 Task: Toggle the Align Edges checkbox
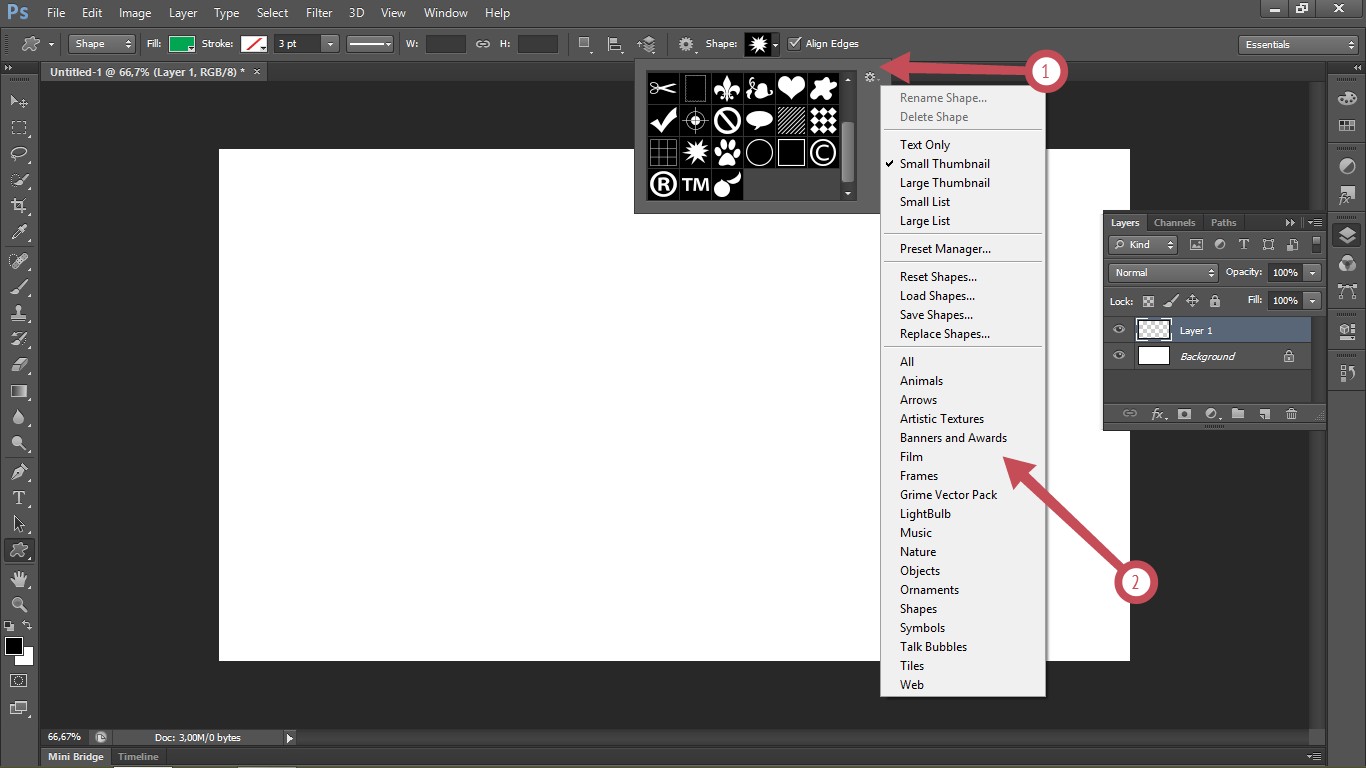(x=795, y=44)
